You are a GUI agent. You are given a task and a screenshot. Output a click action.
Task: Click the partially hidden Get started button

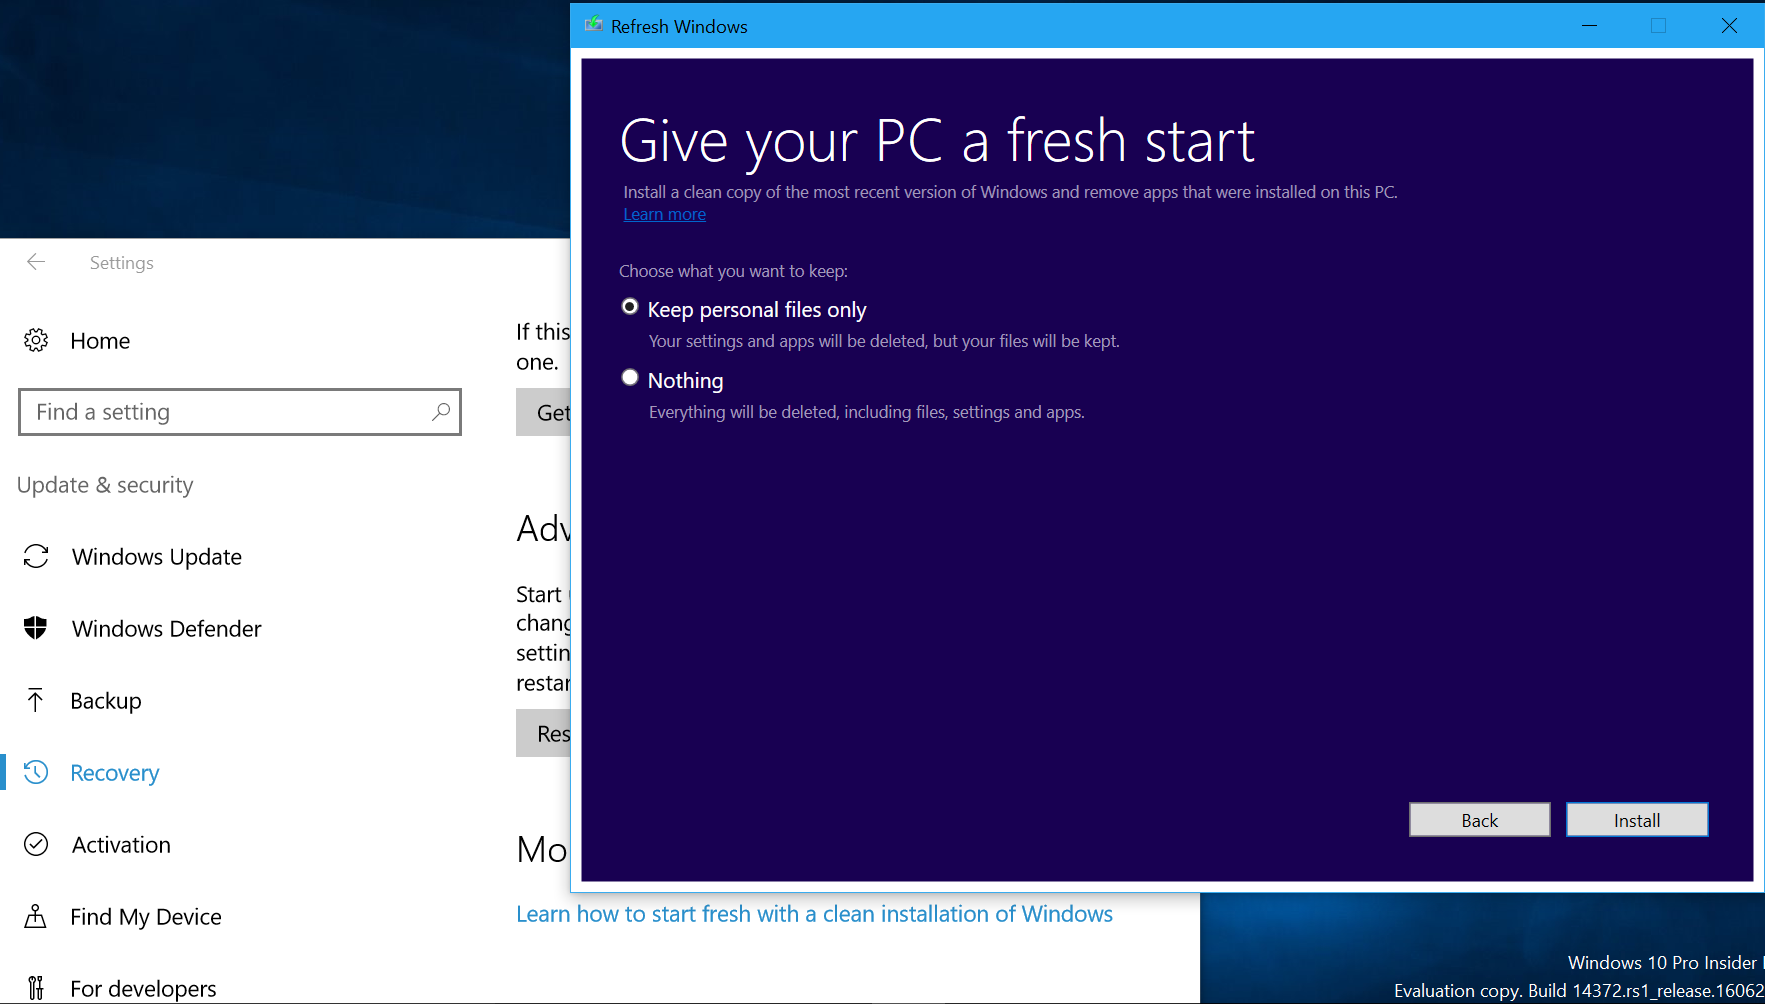pos(543,412)
